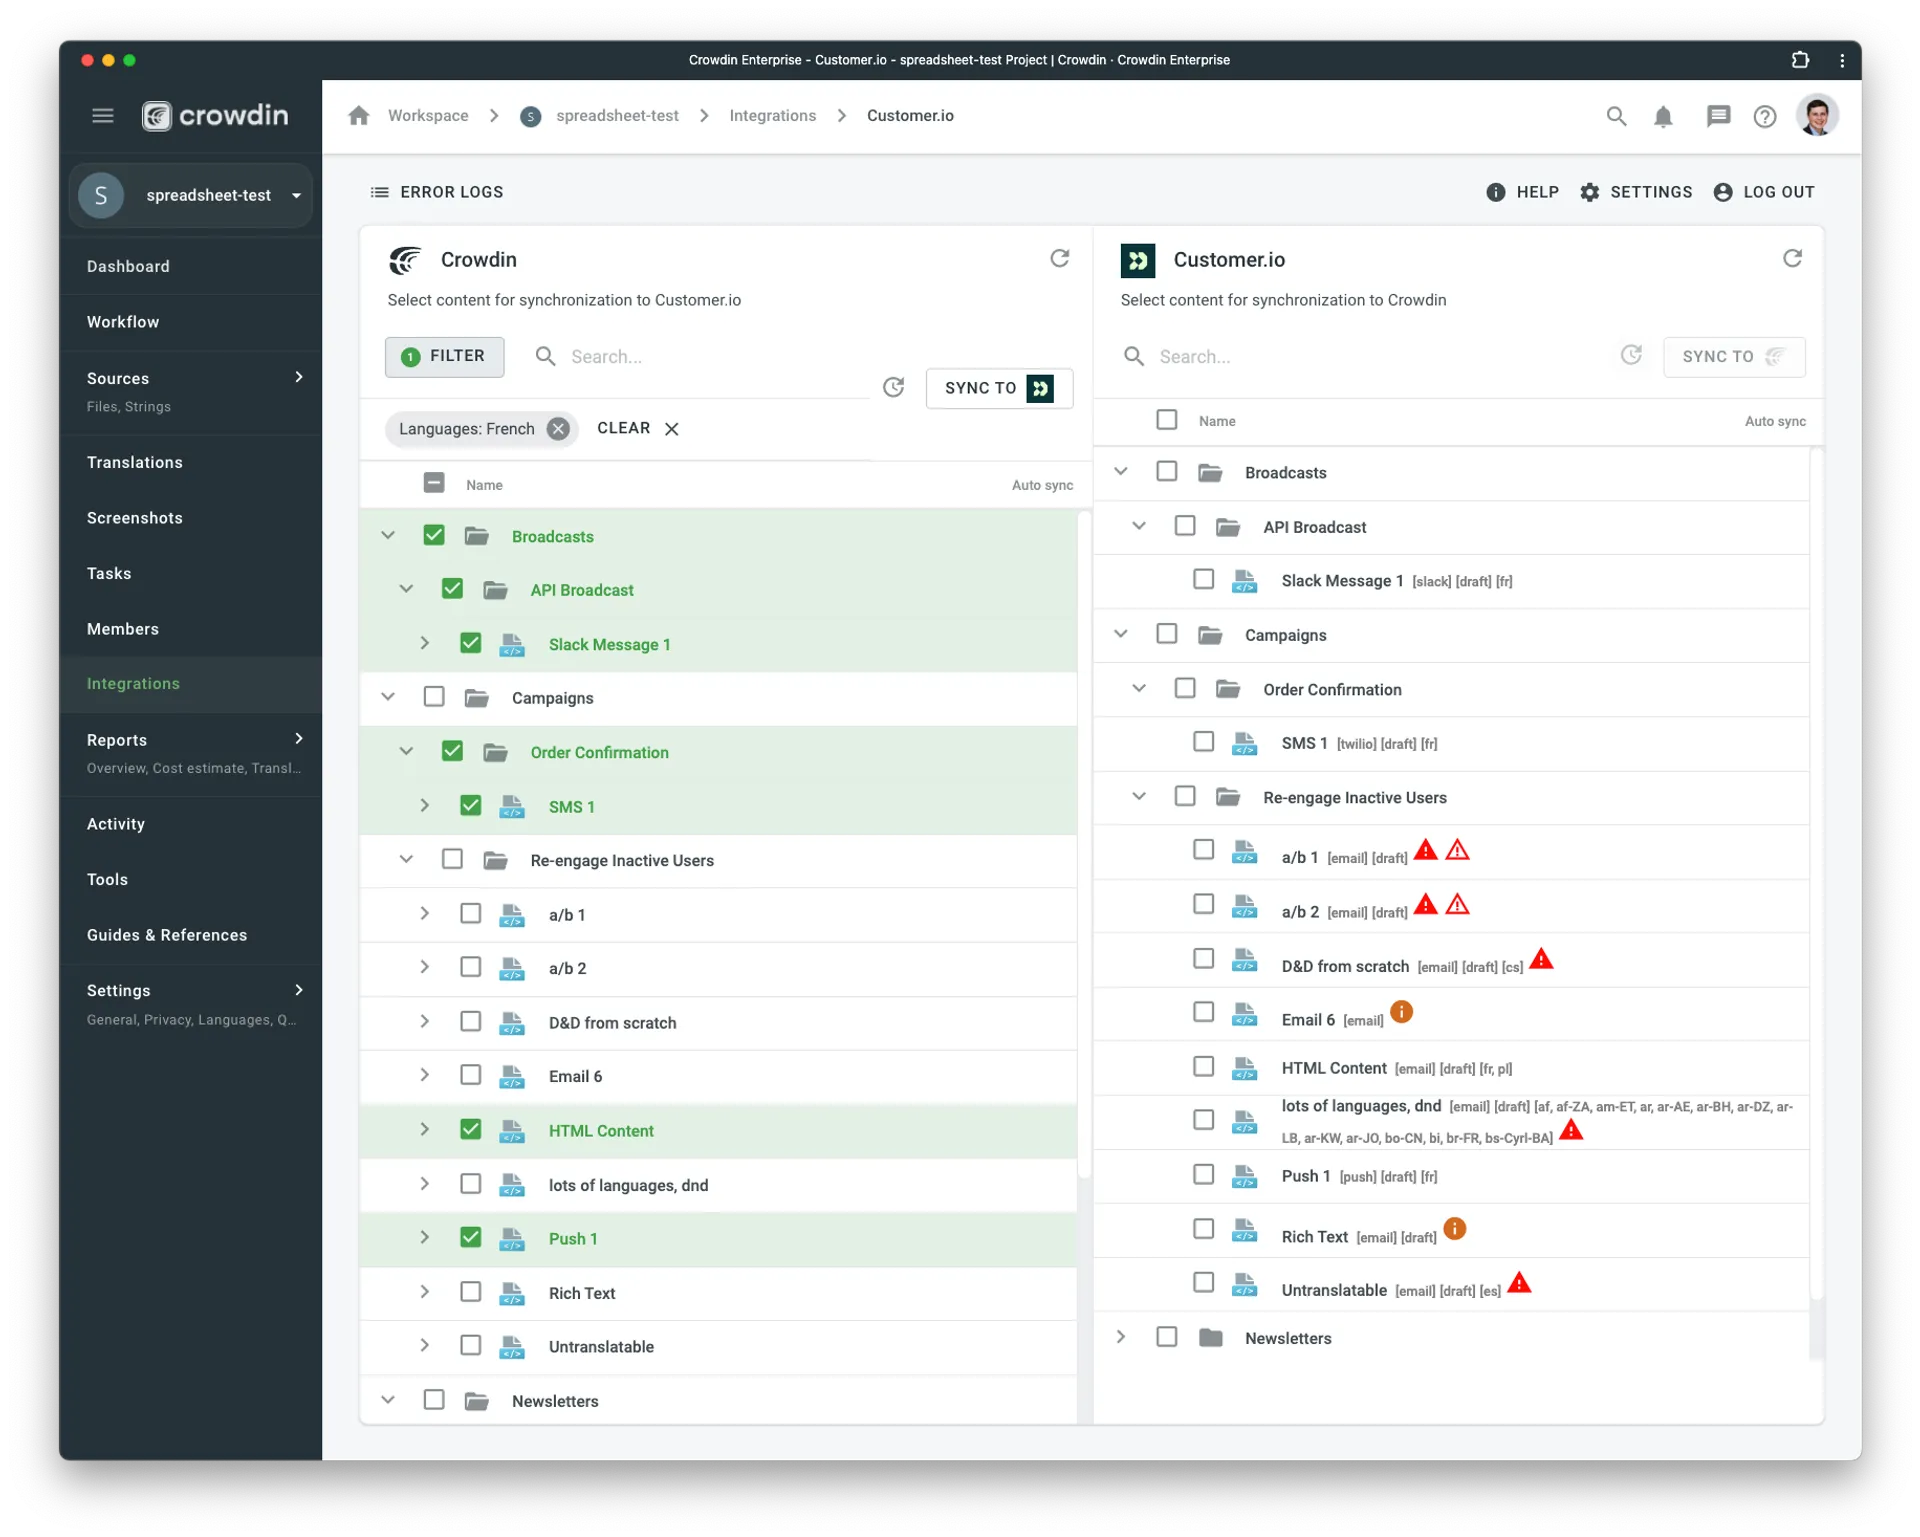The image size is (1920, 1537).
Task: Click orange info icon next to Rich Text
Action: (x=1455, y=1229)
